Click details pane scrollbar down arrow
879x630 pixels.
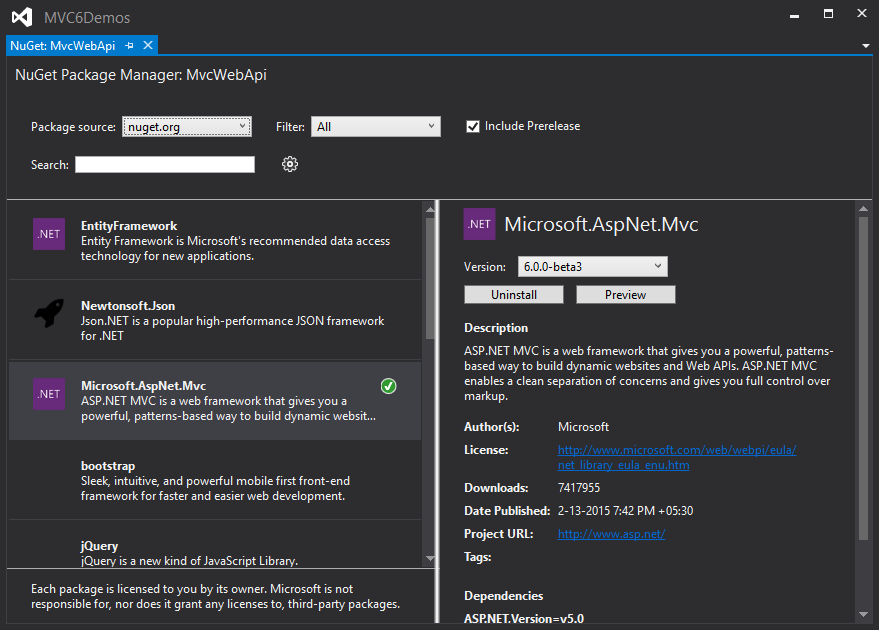[863, 614]
